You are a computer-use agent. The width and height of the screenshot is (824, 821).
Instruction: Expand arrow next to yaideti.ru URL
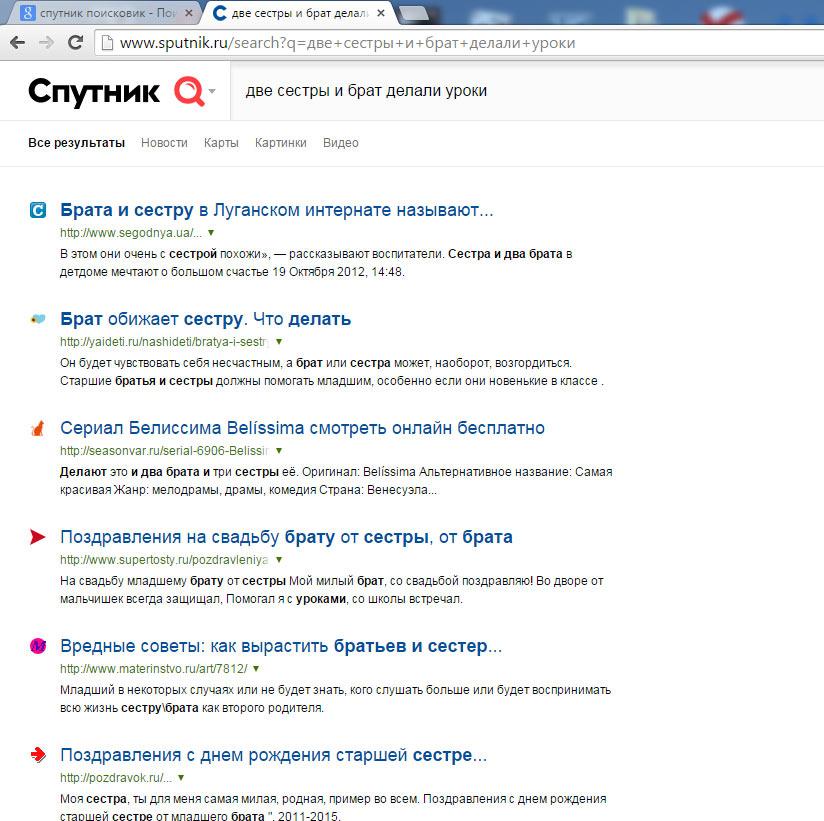tap(279, 341)
